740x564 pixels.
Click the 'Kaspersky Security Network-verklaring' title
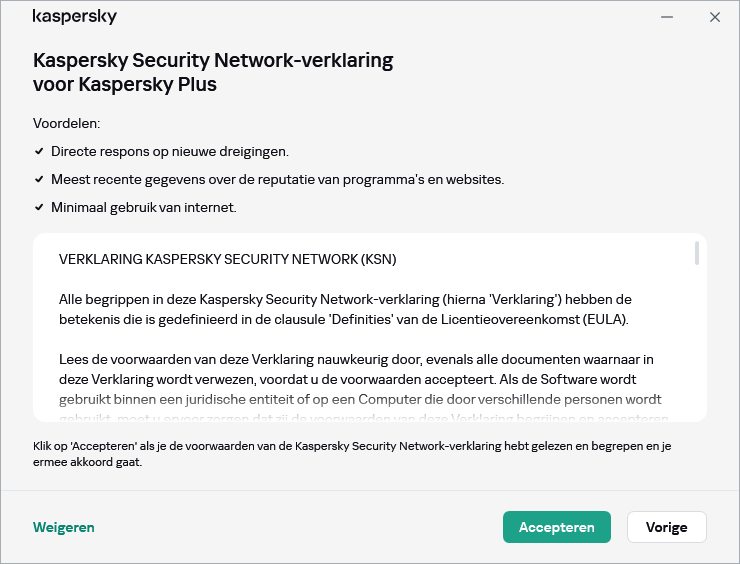click(x=213, y=72)
